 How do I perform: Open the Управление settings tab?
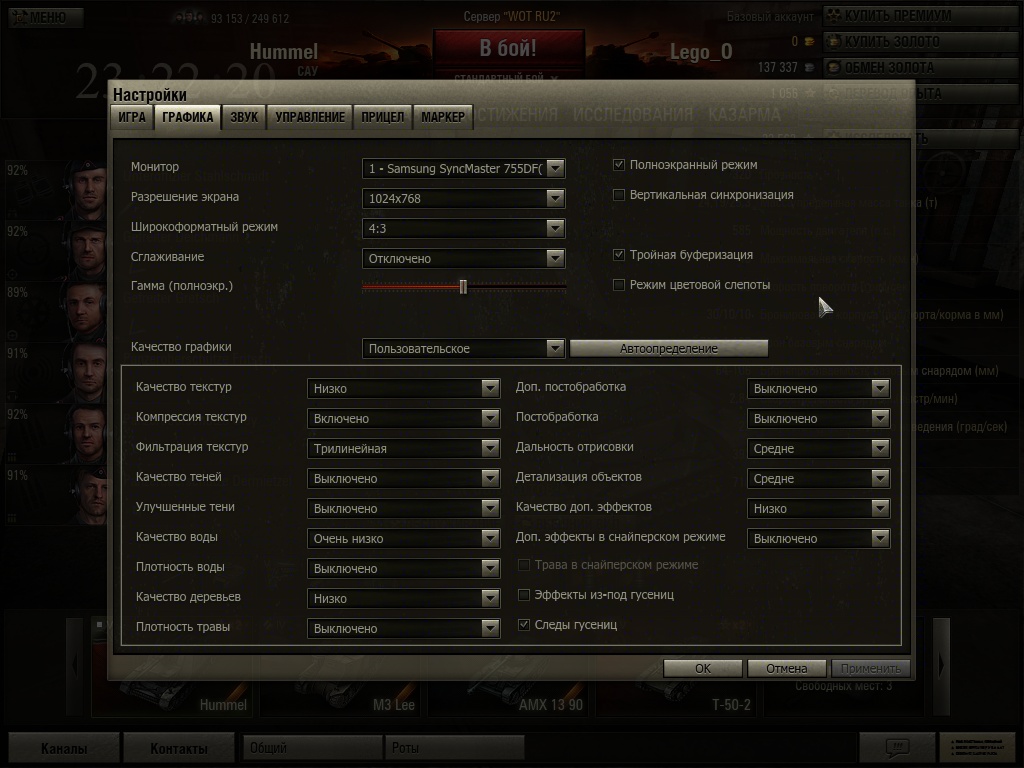310,117
